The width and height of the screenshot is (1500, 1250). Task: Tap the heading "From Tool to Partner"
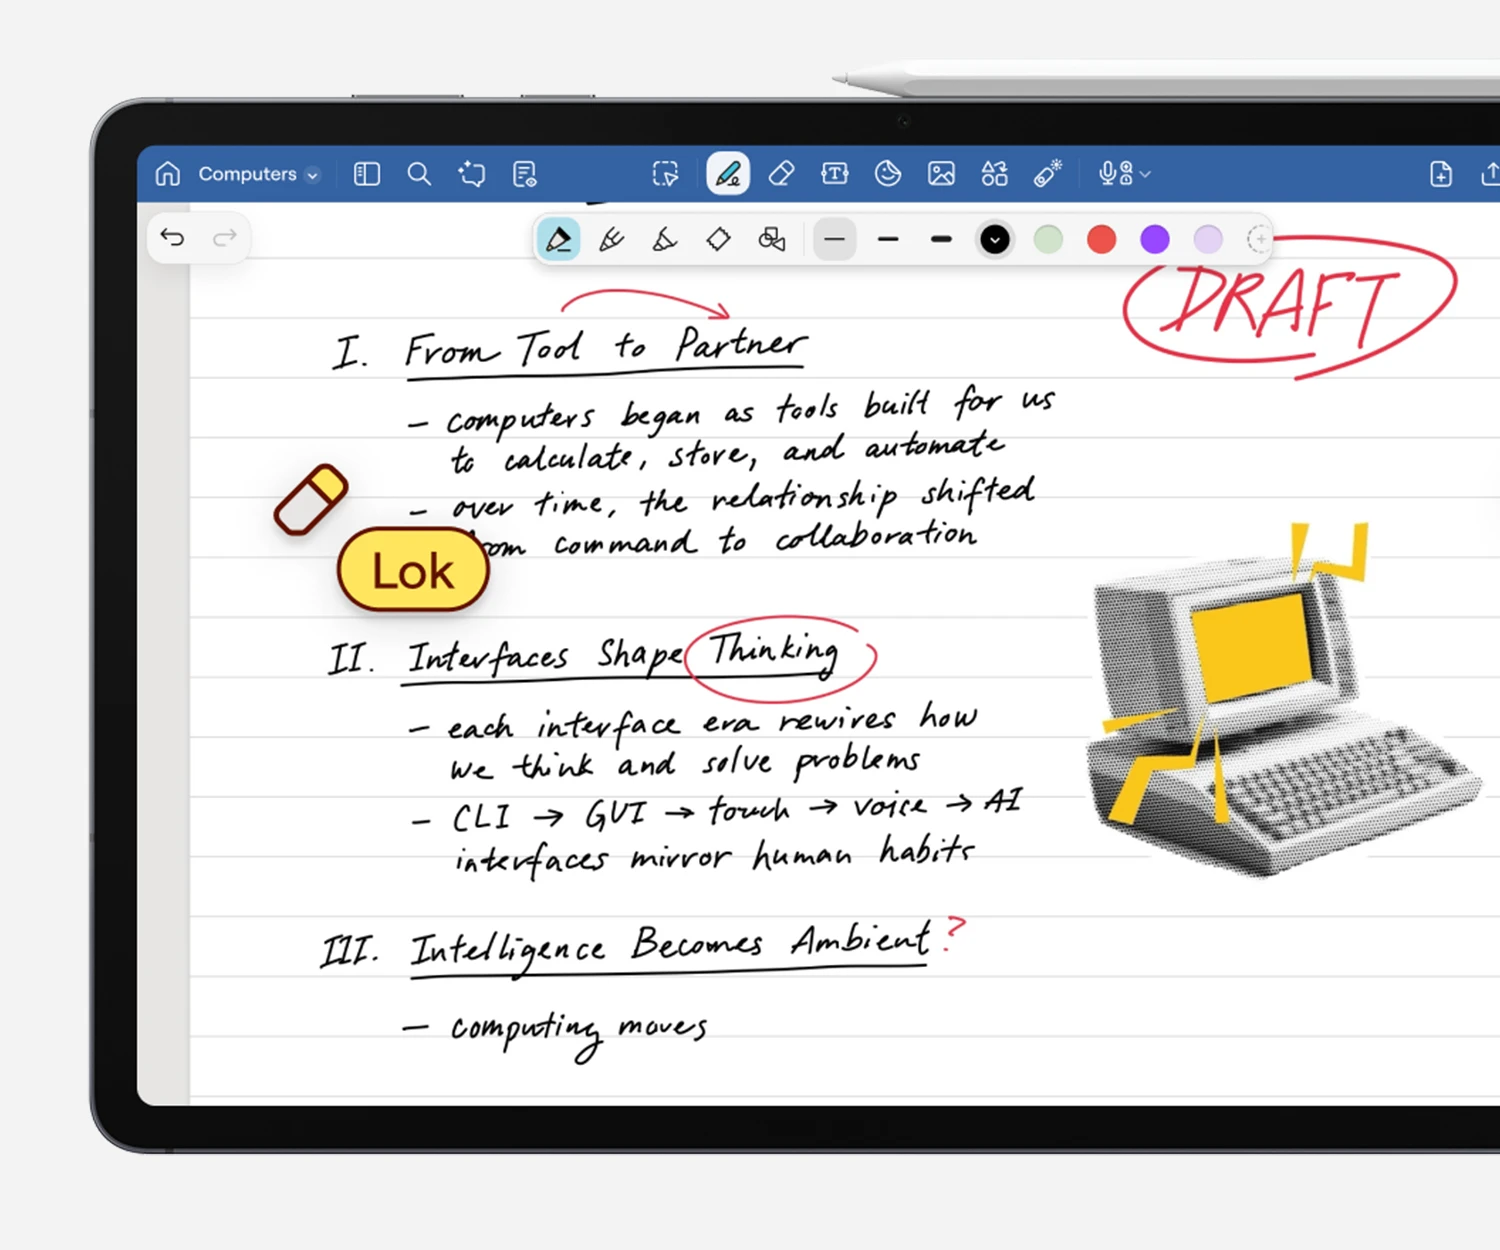click(605, 349)
